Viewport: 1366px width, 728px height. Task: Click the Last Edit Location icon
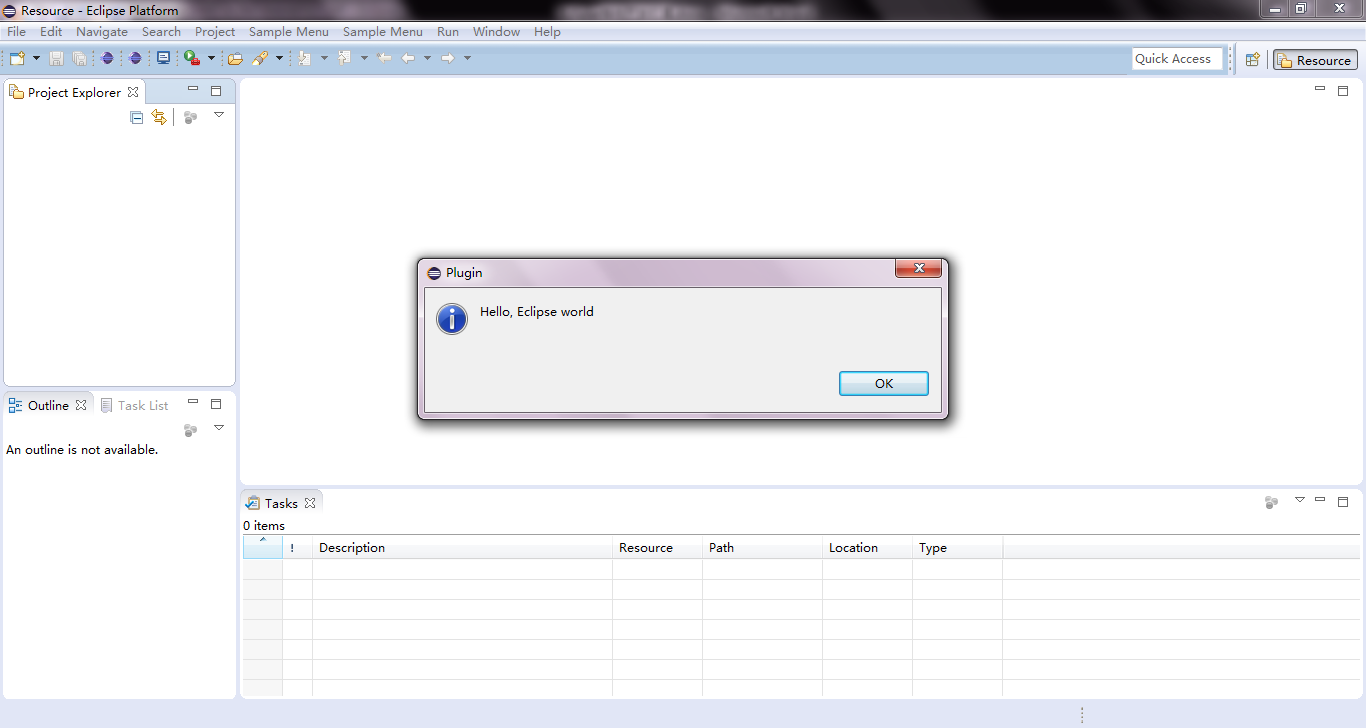coord(384,59)
